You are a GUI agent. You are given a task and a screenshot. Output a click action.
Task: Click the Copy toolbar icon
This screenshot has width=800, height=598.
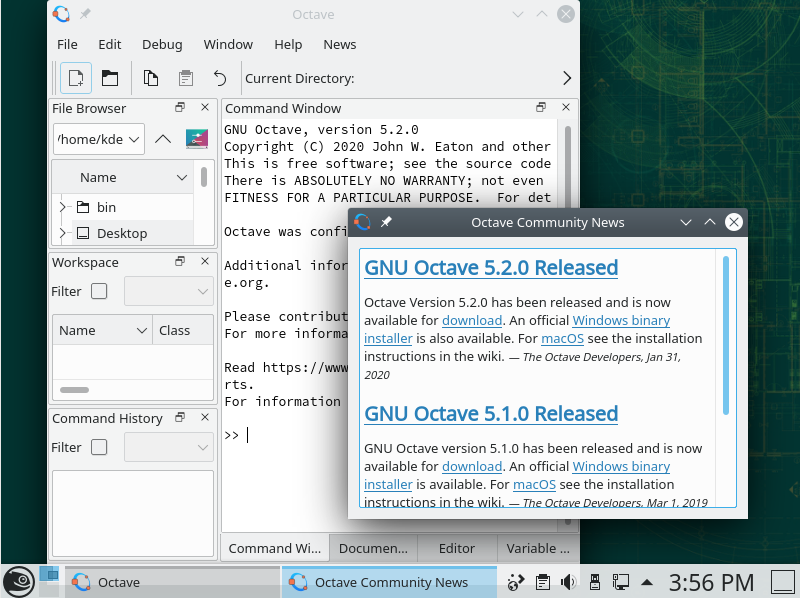[x=150, y=78]
